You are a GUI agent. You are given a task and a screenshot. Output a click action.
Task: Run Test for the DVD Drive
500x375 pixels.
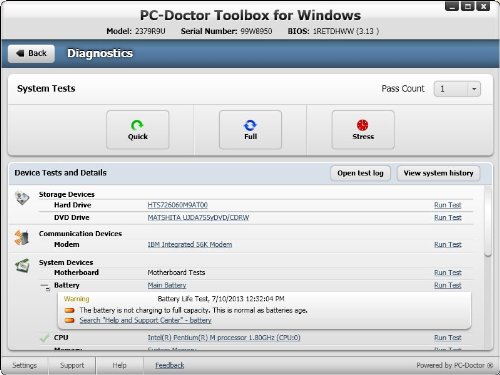[x=448, y=218]
